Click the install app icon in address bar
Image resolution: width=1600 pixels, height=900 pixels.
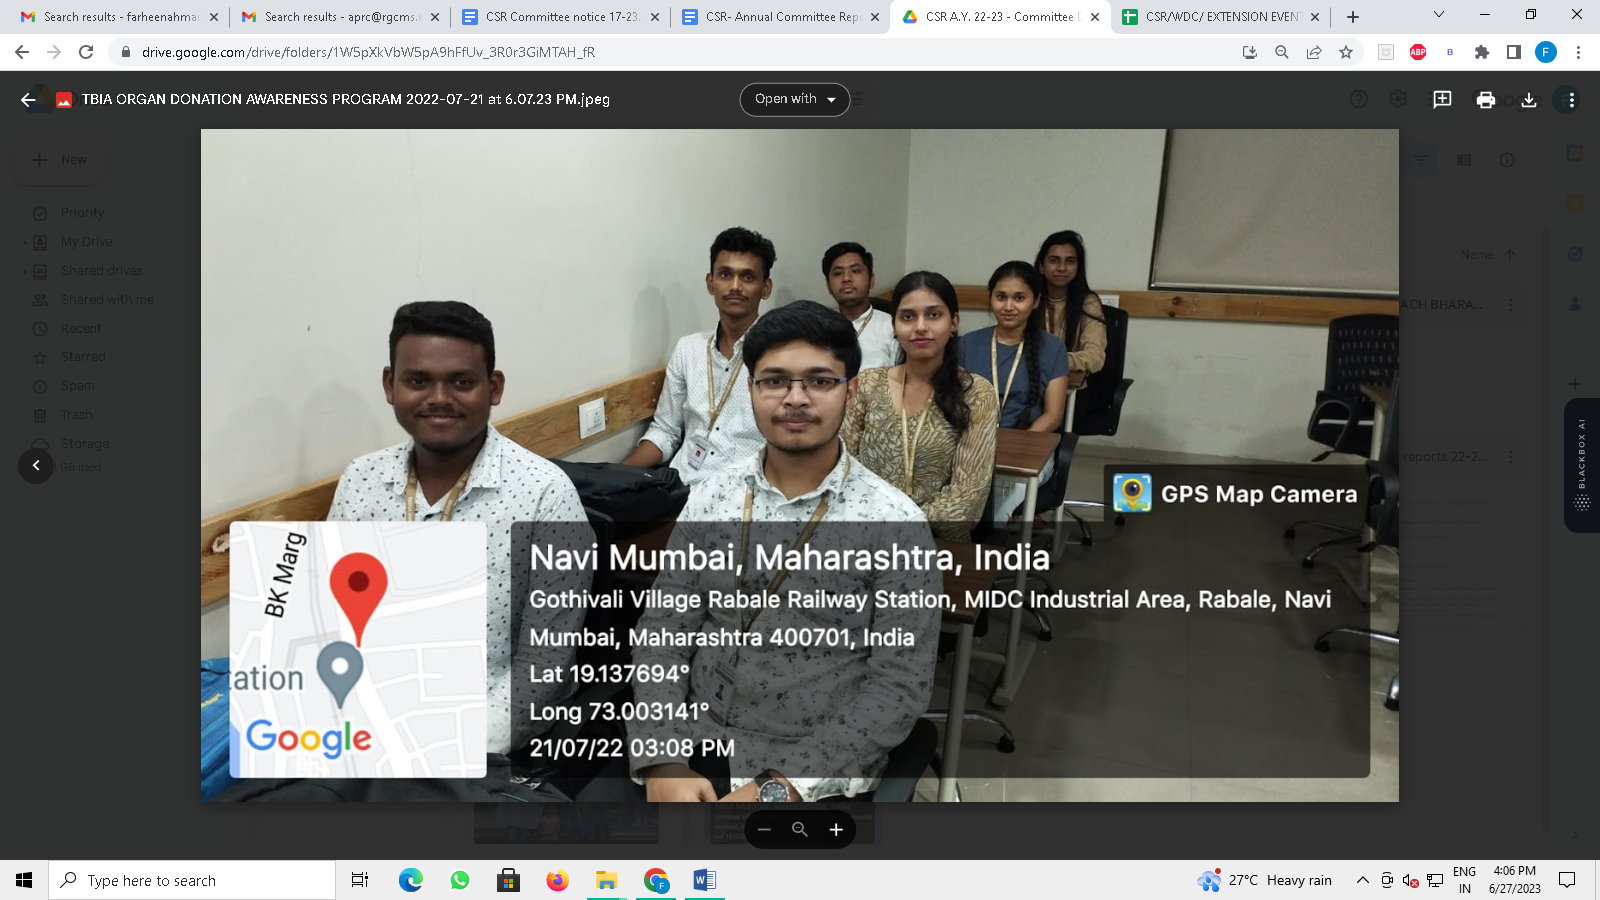pyautogui.click(x=1250, y=52)
